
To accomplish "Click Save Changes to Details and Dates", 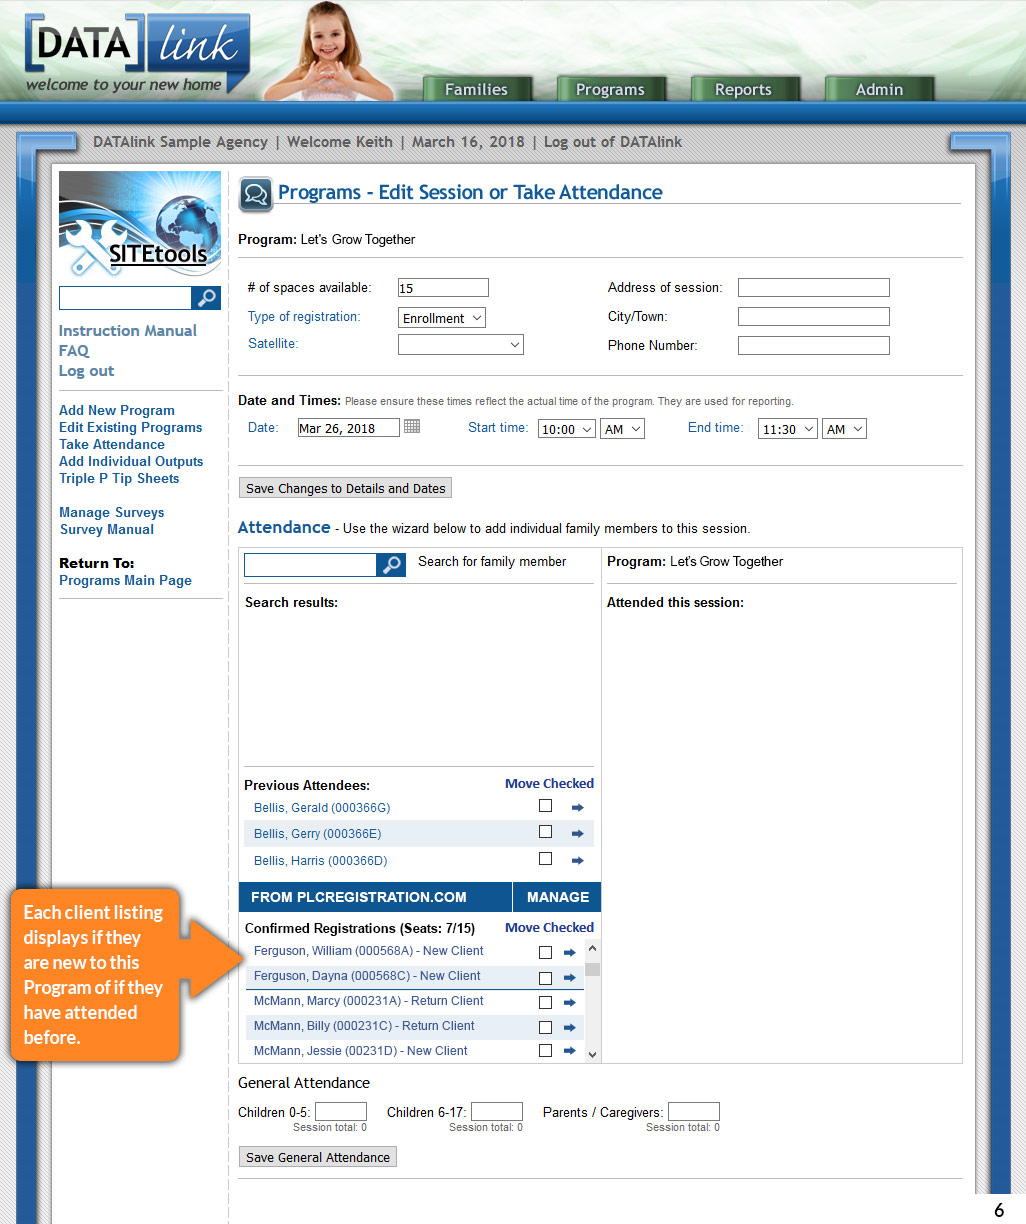I will [346, 488].
